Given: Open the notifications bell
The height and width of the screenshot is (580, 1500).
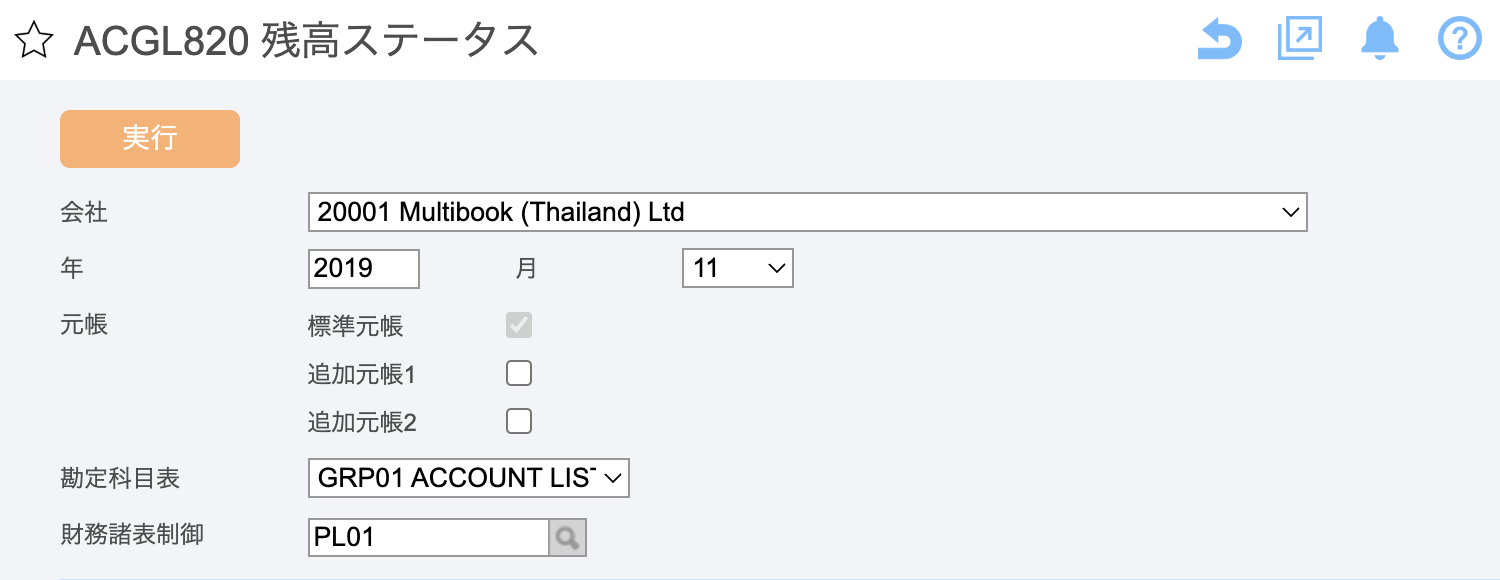Looking at the screenshot, I should [x=1379, y=40].
